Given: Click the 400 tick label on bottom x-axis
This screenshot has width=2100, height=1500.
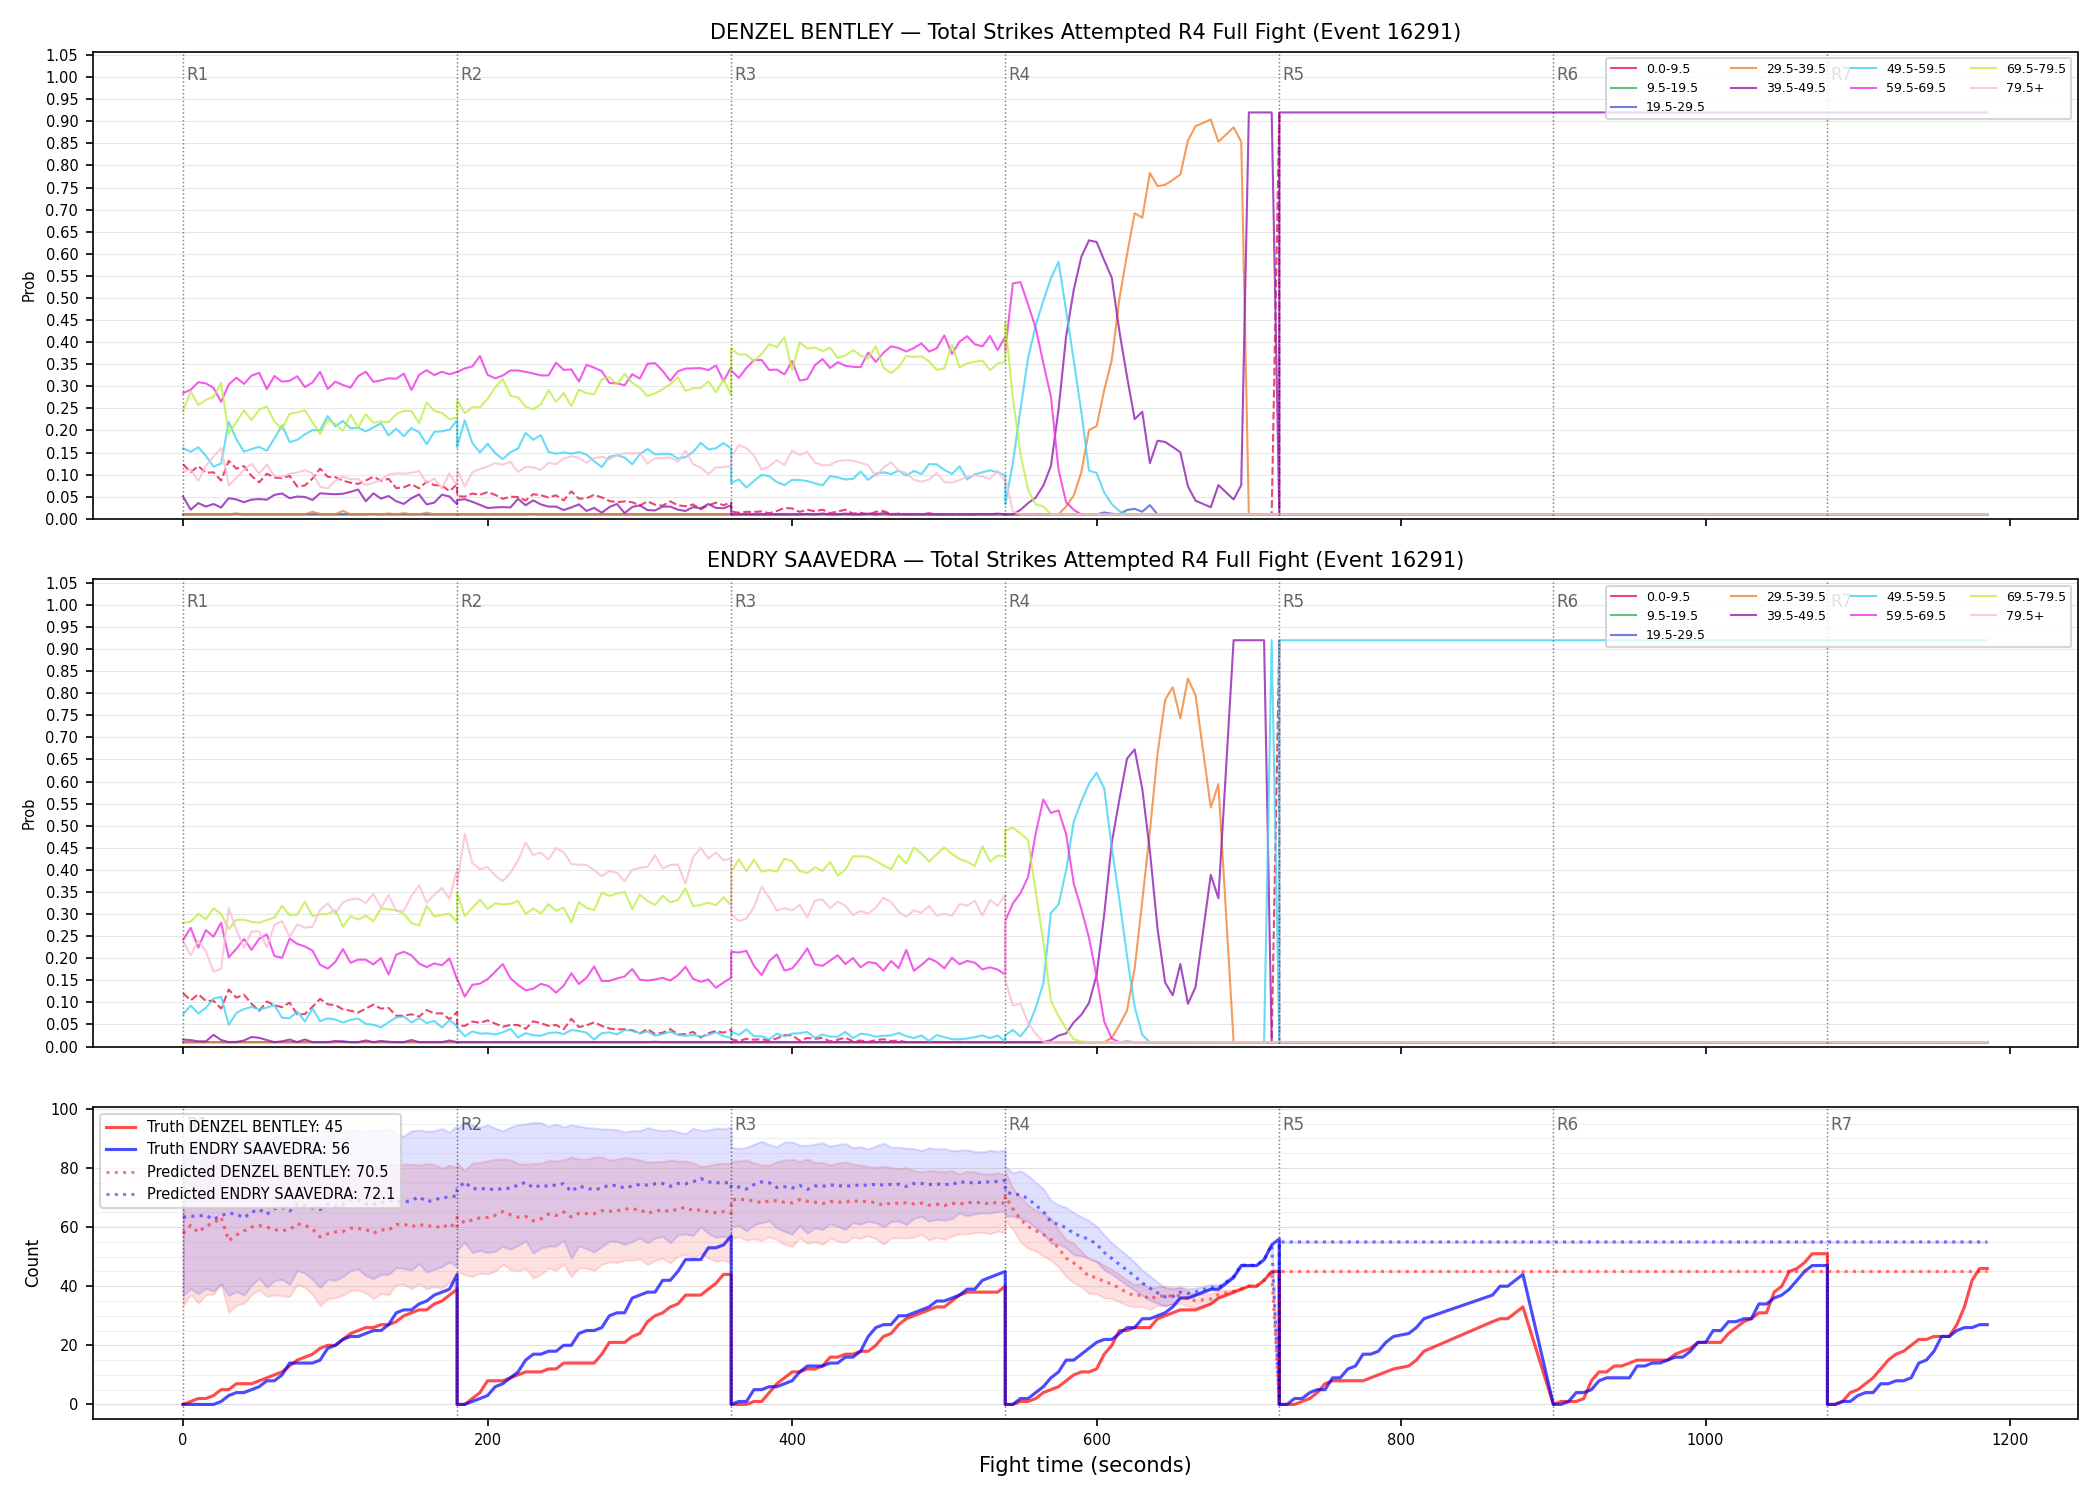Looking at the screenshot, I should (x=792, y=1439).
